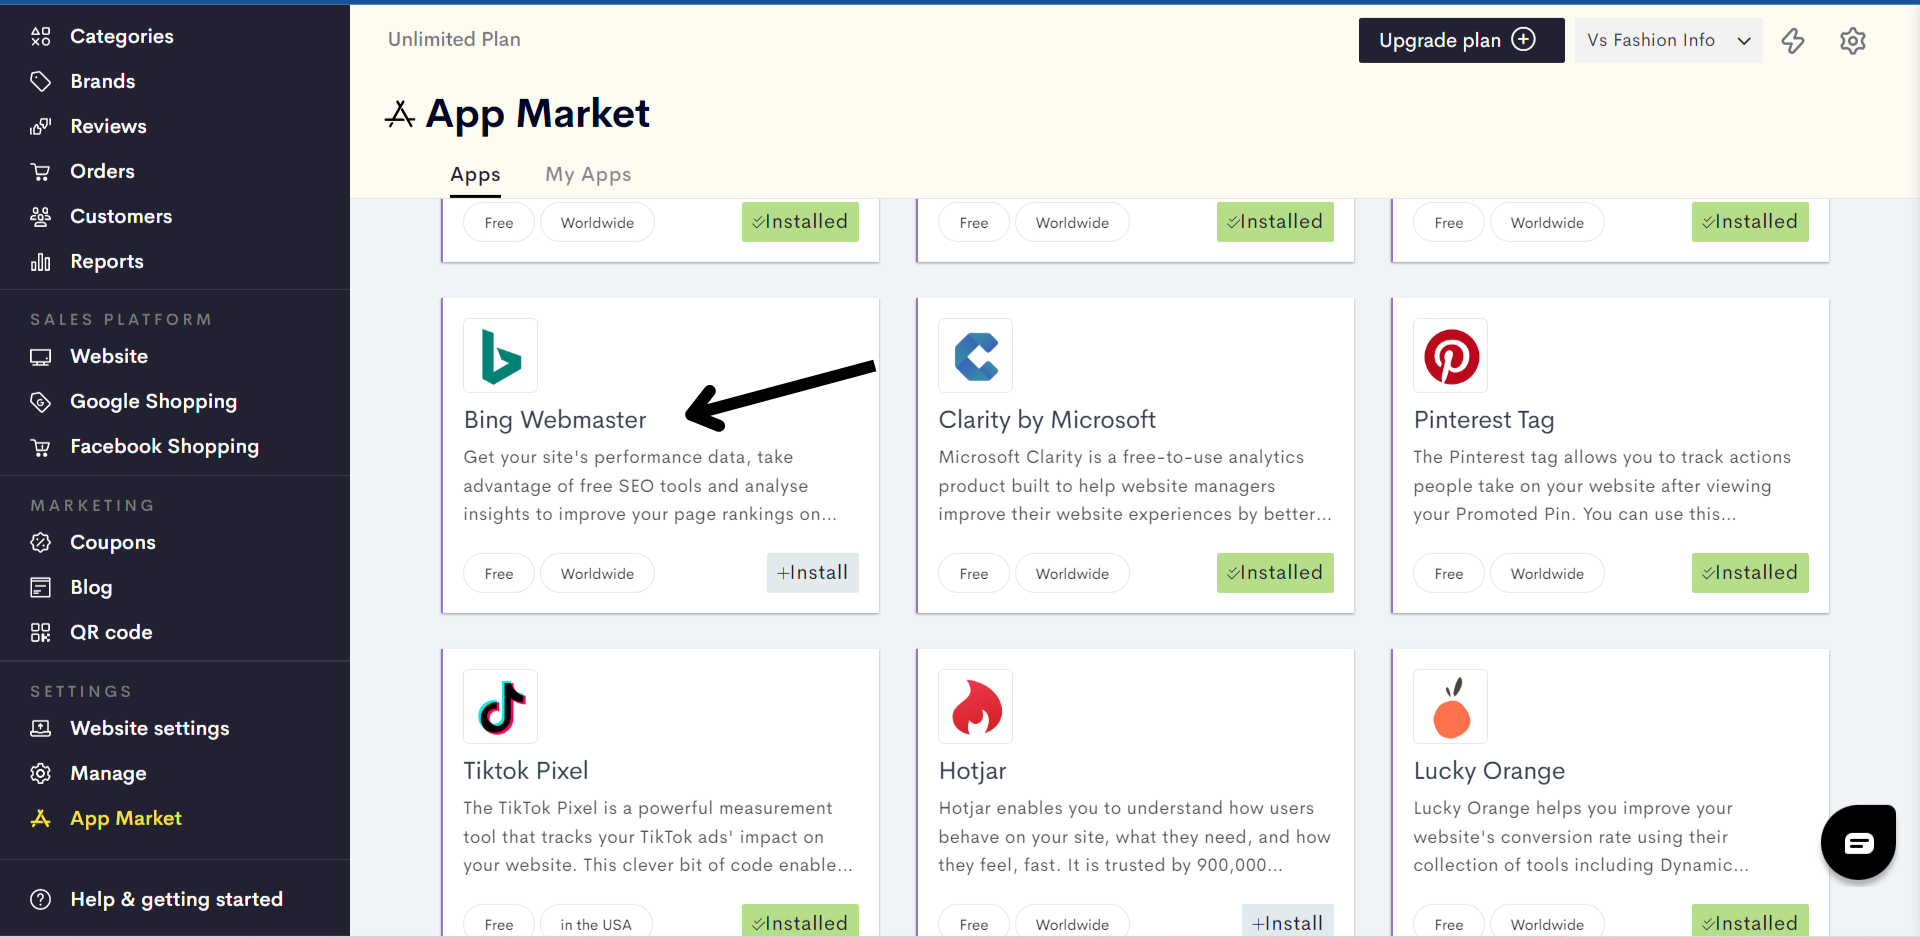Click the Website settings icon

click(41, 729)
